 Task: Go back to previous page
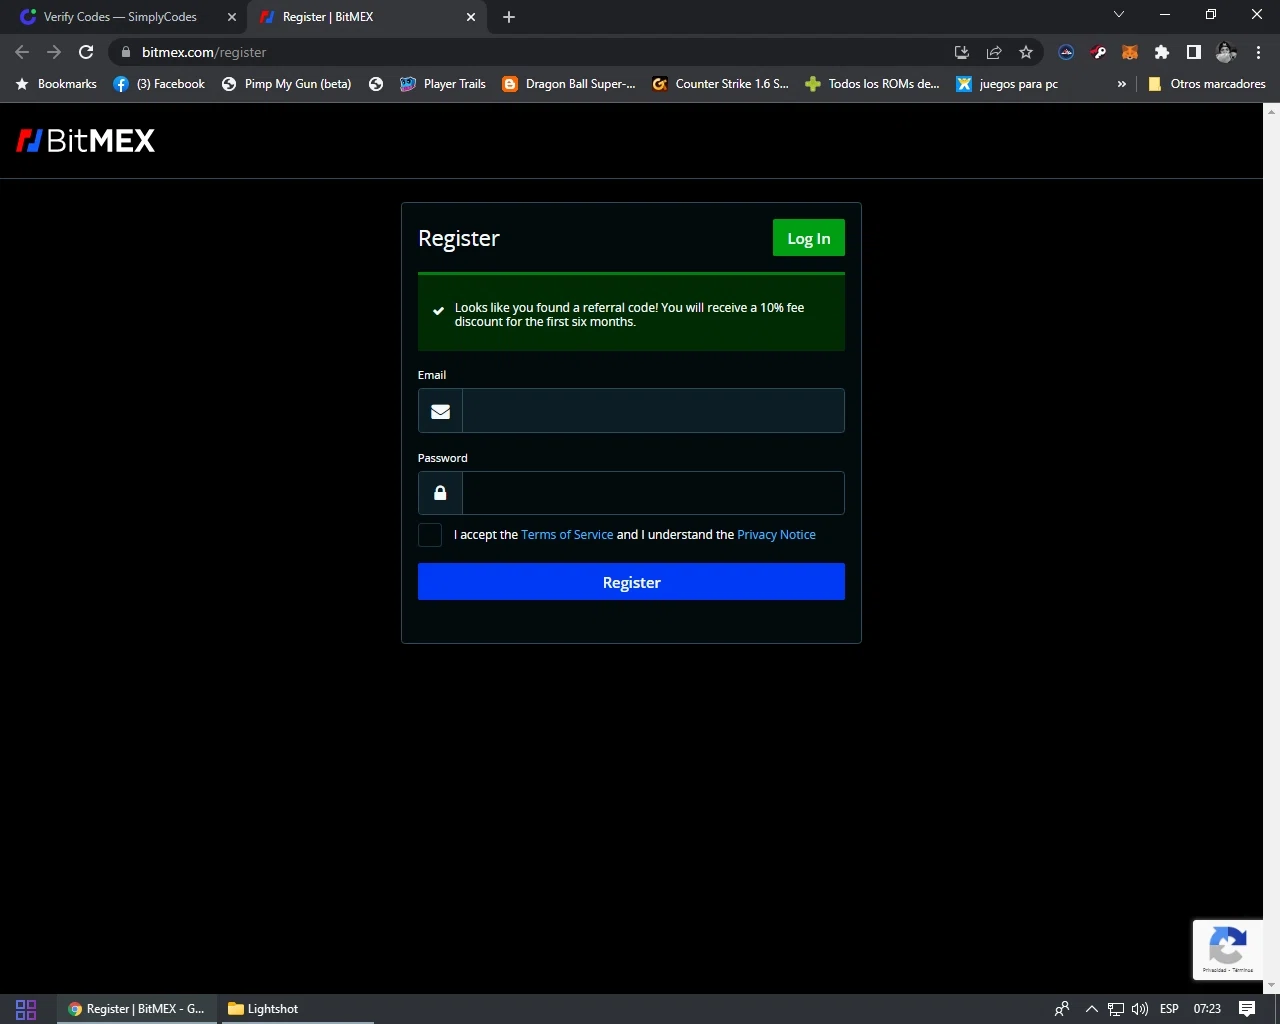tap(22, 52)
